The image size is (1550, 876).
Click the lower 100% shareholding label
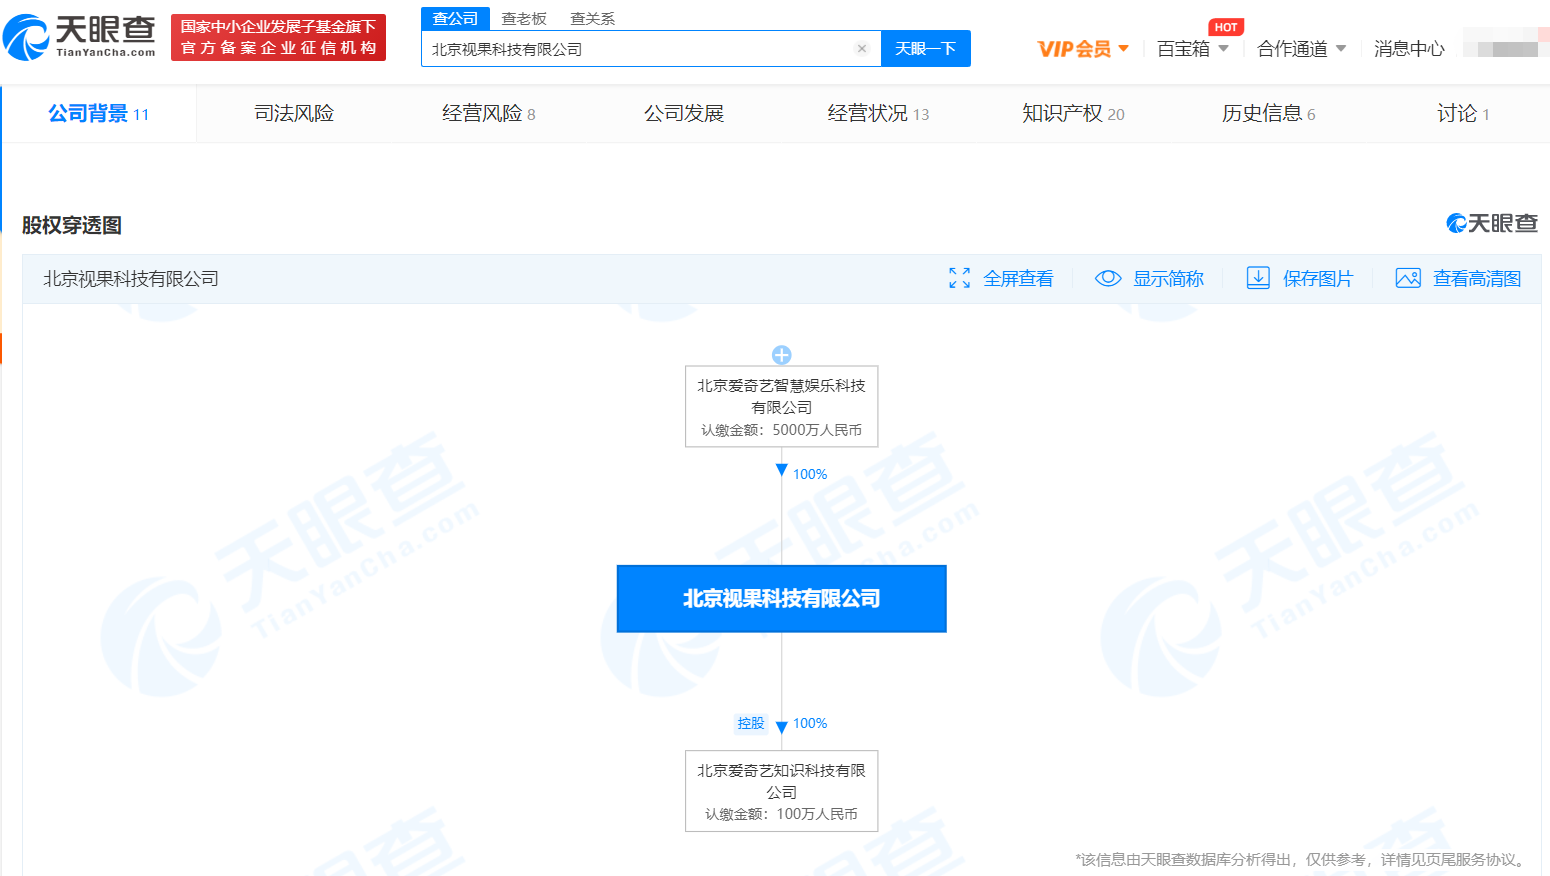pos(810,723)
